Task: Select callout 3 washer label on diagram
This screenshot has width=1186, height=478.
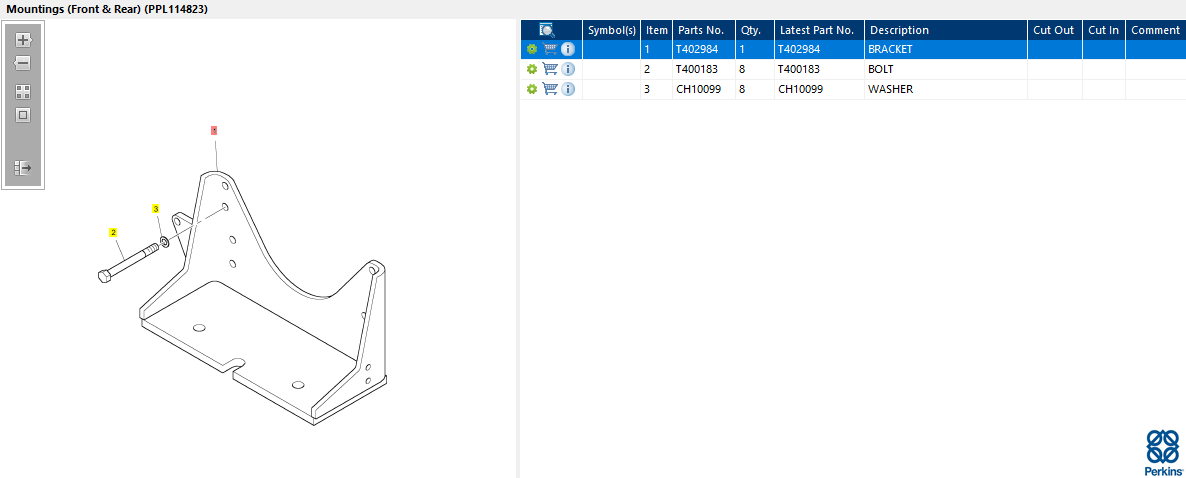Action: pos(156,208)
